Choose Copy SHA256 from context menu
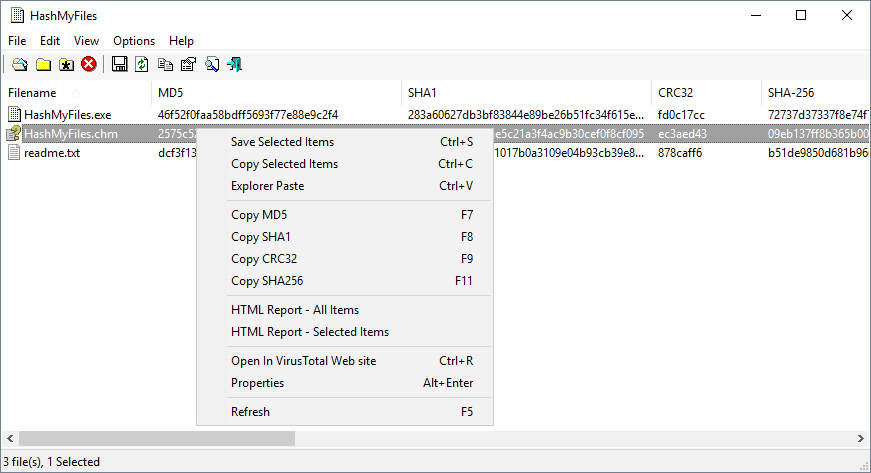Image resolution: width=871 pixels, height=473 pixels. [x=266, y=281]
